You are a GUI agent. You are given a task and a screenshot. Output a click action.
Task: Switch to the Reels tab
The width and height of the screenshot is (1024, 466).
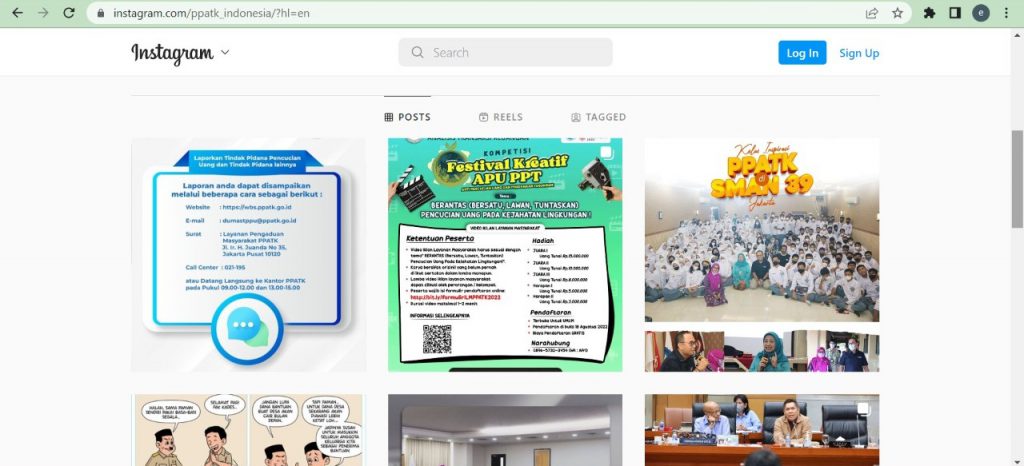(x=501, y=117)
